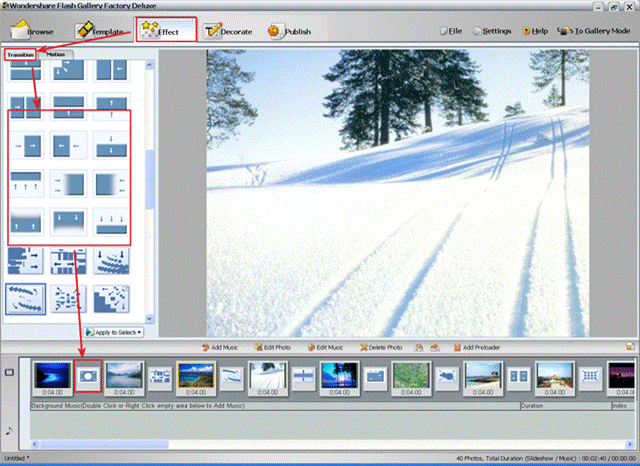The image size is (640, 466).
Task: Open the Publish step
Action: (289, 31)
